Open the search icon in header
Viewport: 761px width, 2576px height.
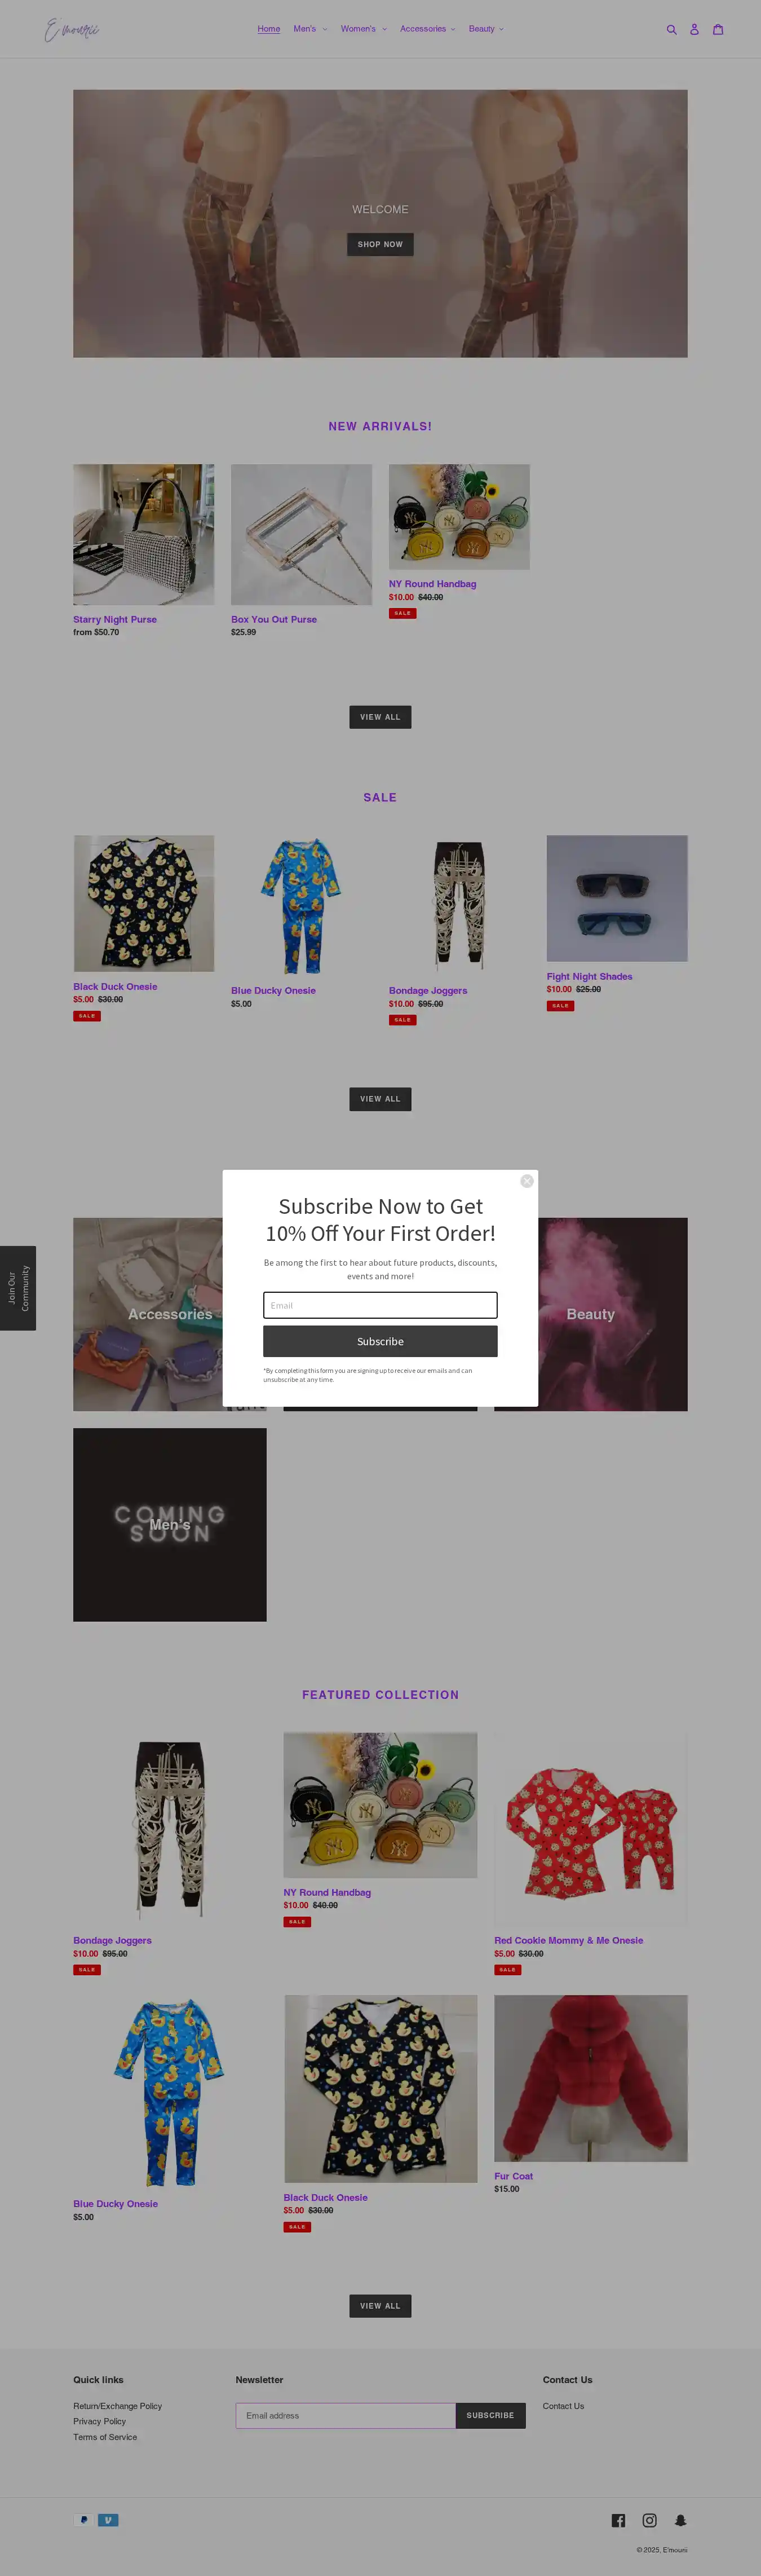671,29
